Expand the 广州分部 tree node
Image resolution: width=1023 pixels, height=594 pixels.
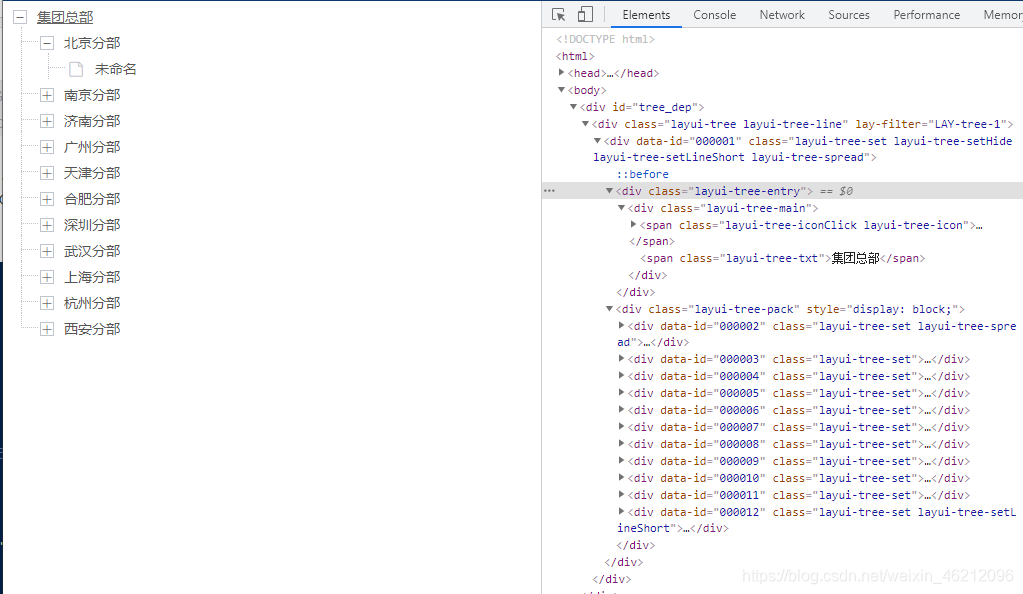(47, 148)
